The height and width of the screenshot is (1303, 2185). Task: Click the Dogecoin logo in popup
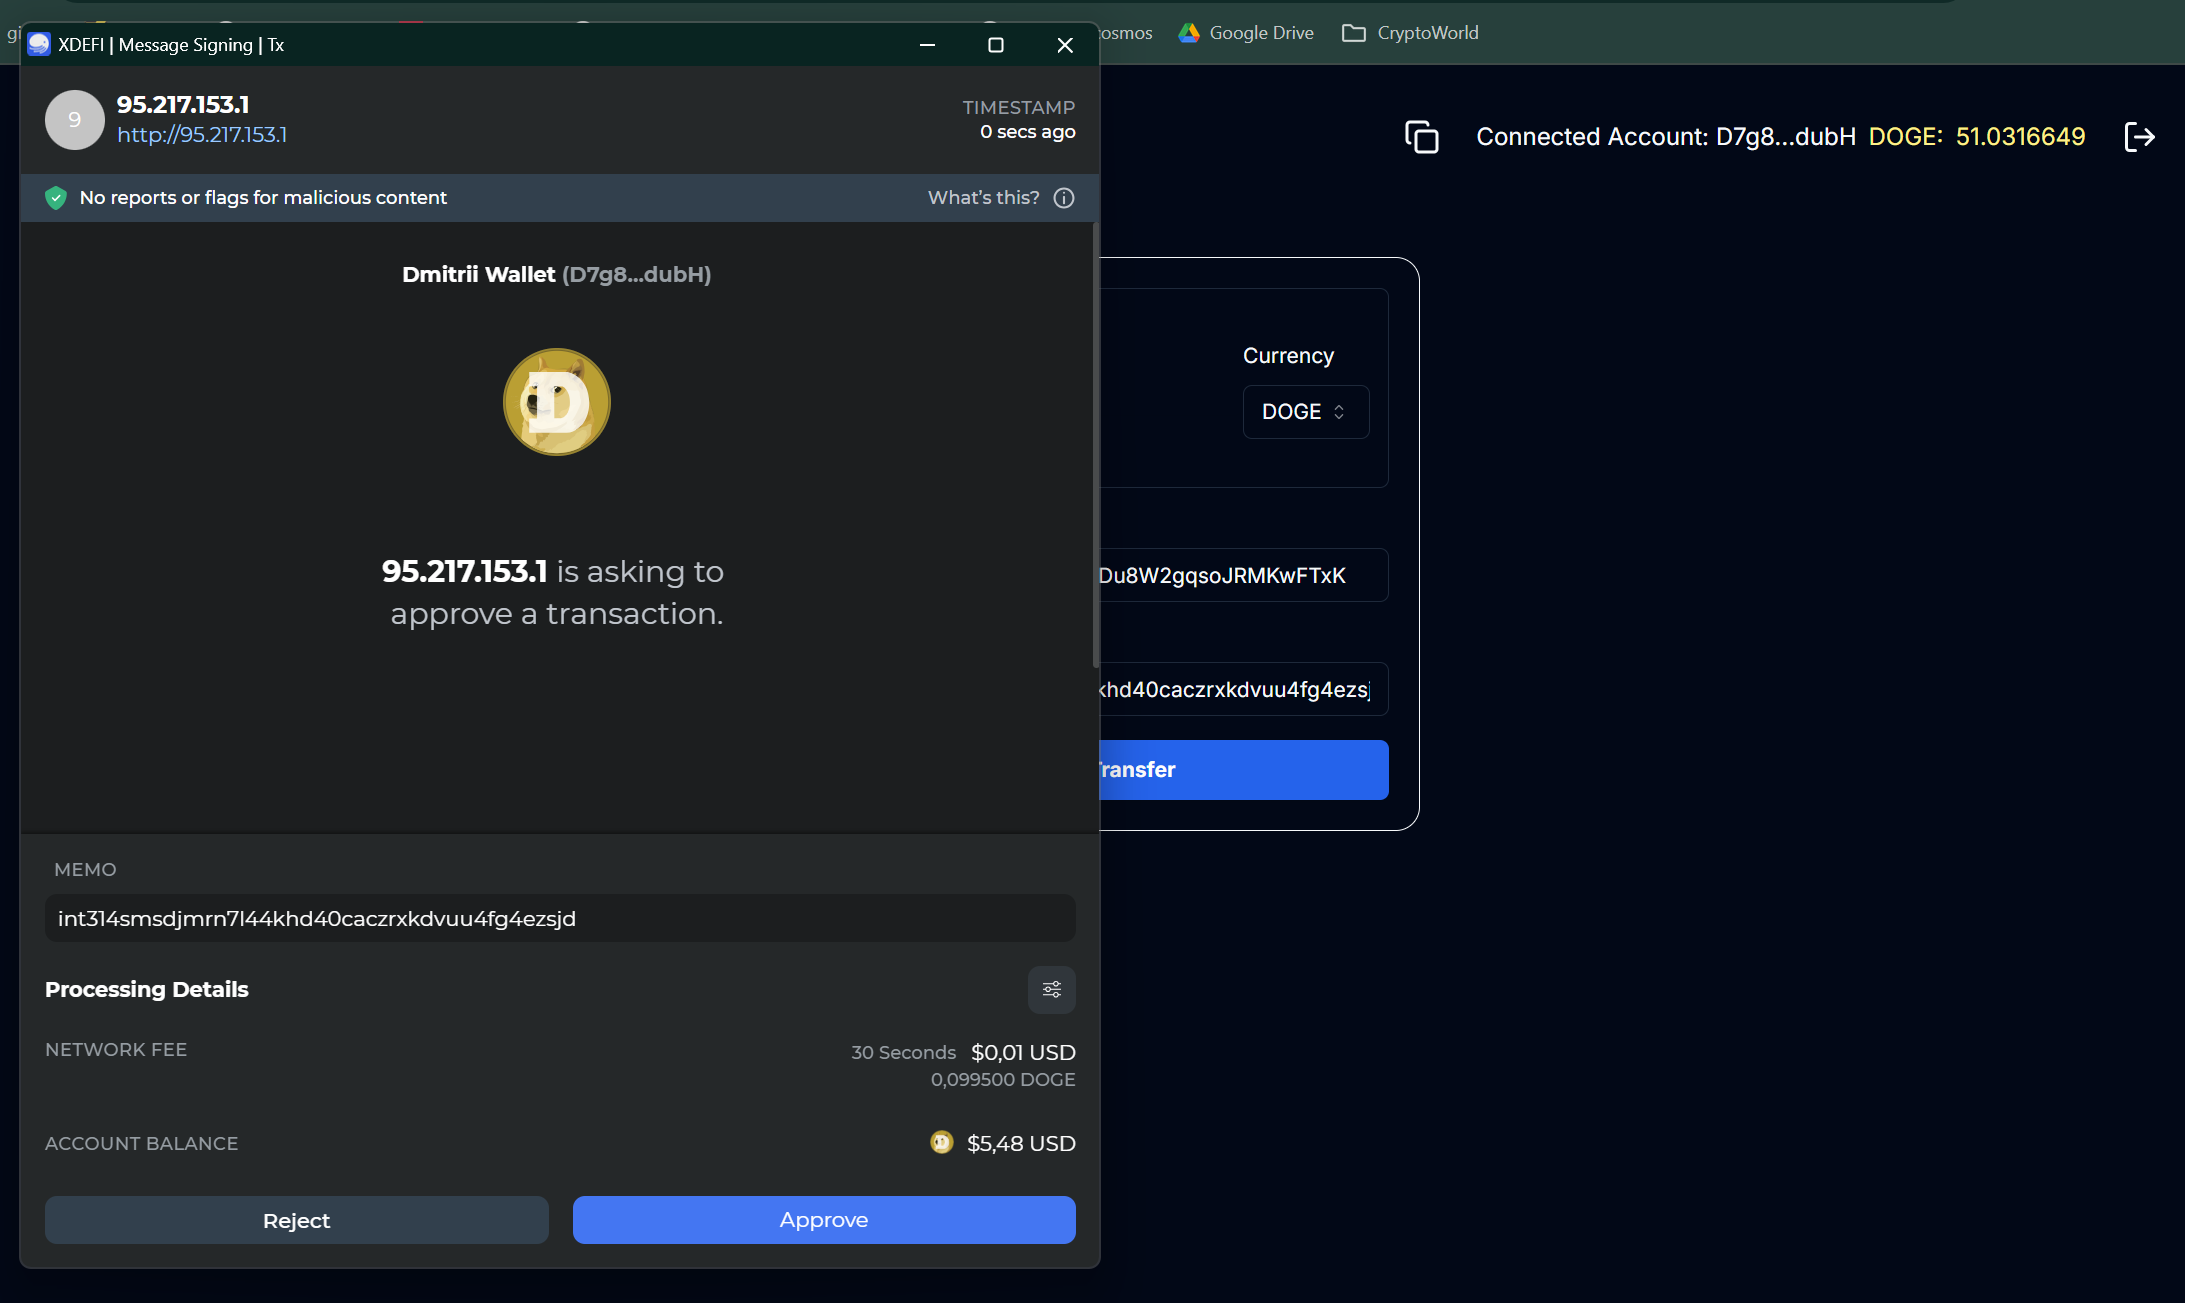[x=557, y=402]
